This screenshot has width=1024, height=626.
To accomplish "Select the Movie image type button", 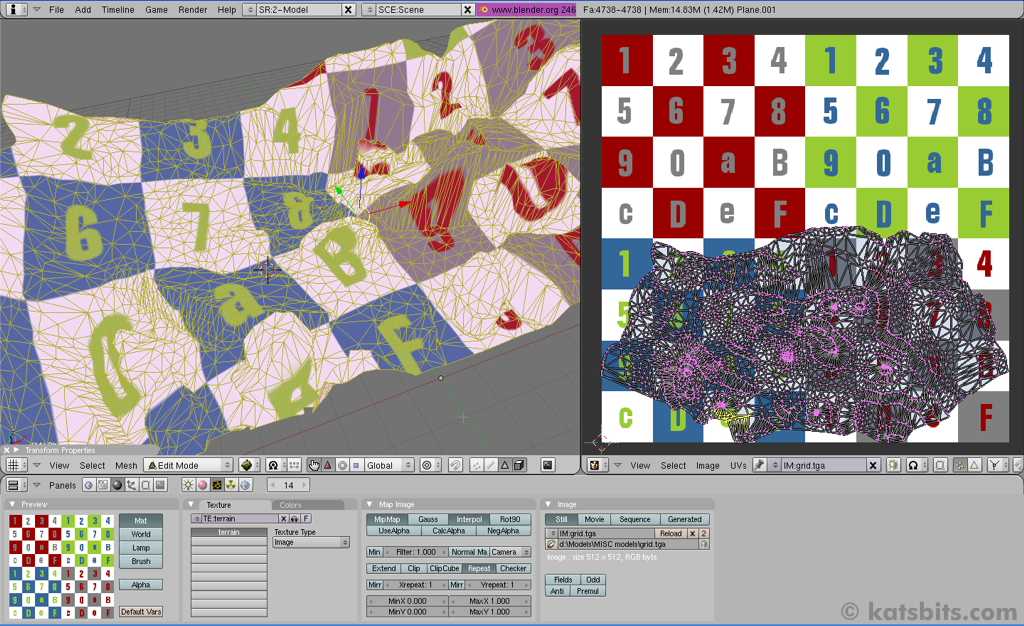I will [x=594, y=520].
